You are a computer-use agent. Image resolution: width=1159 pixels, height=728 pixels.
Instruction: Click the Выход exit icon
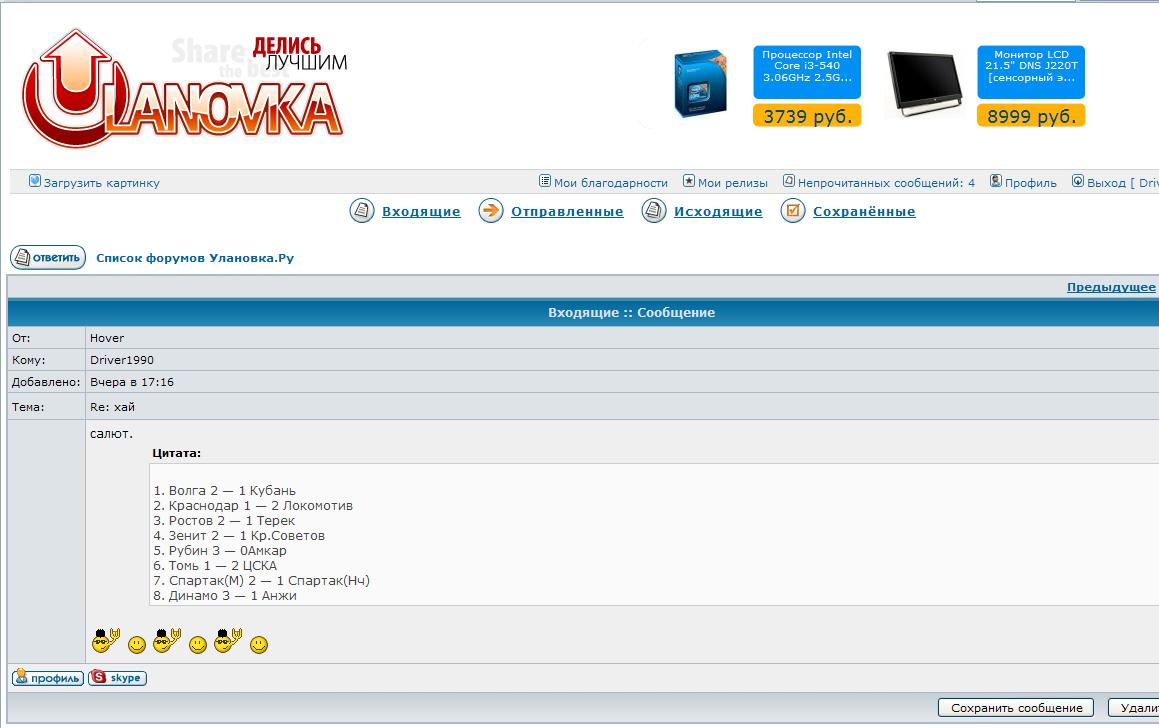[1076, 181]
